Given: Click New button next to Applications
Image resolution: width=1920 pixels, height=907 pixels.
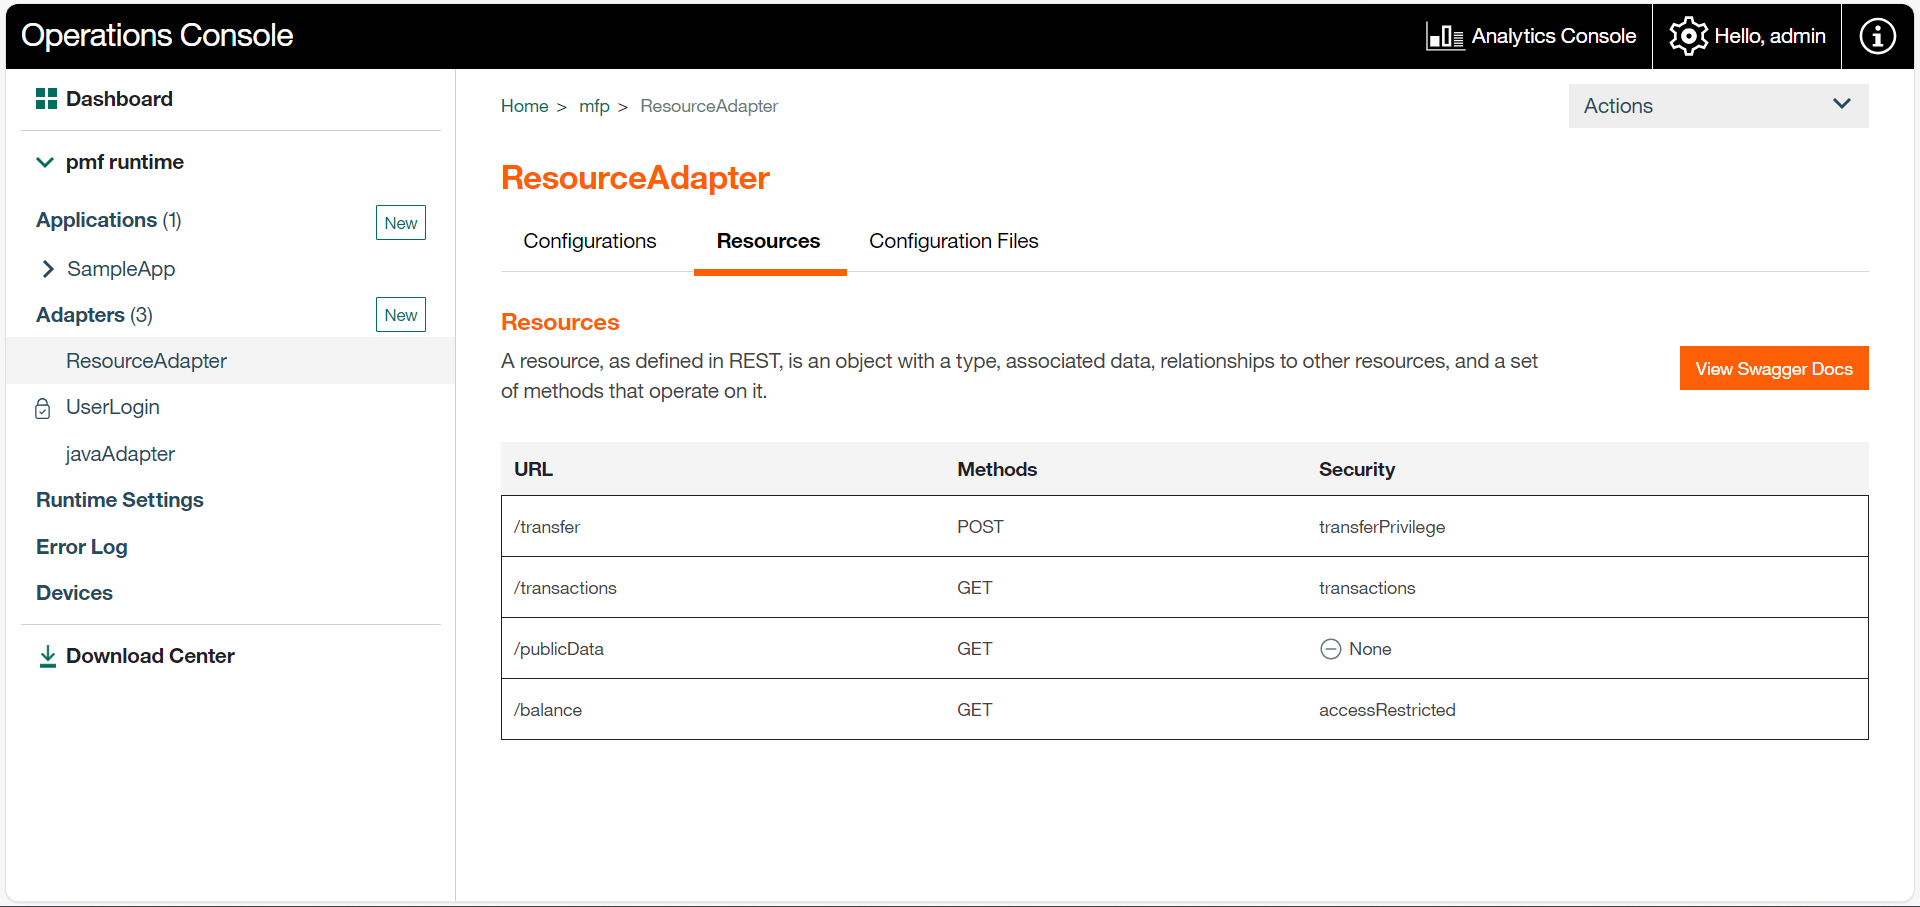Looking at the screenshot, I should click(x=401, y=223).
